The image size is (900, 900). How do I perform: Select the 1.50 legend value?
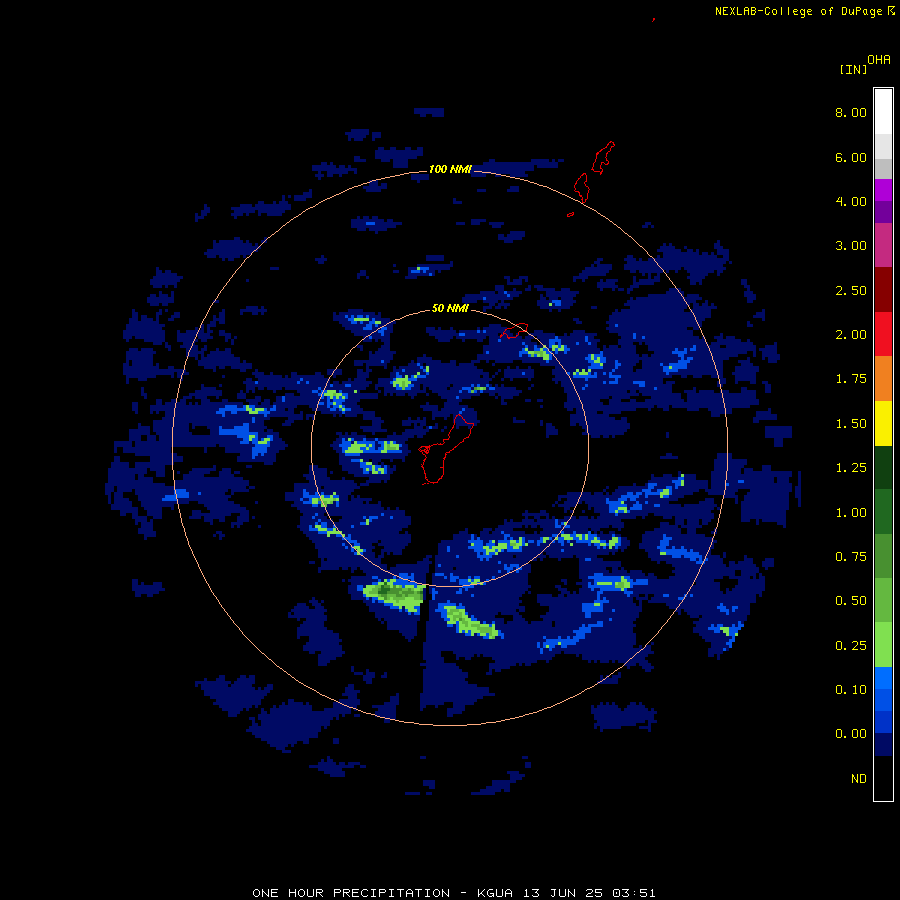[851, 424]
